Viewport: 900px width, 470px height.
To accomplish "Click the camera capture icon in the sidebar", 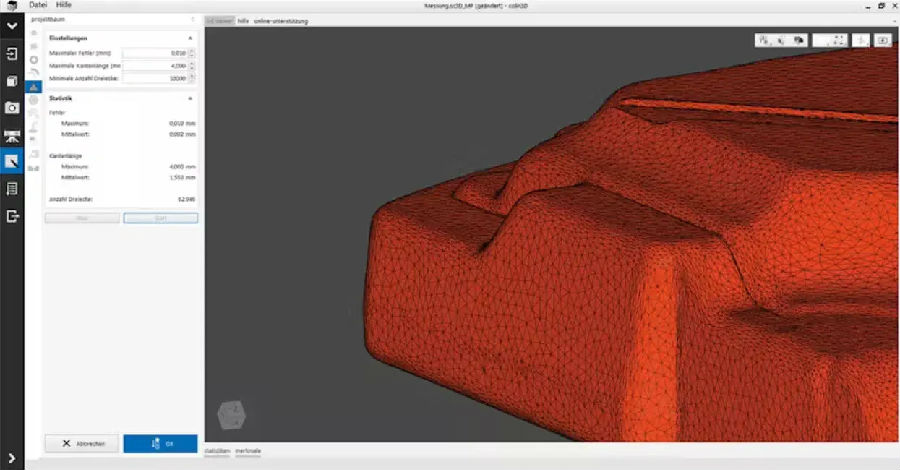I will click(x=12, y=108).
